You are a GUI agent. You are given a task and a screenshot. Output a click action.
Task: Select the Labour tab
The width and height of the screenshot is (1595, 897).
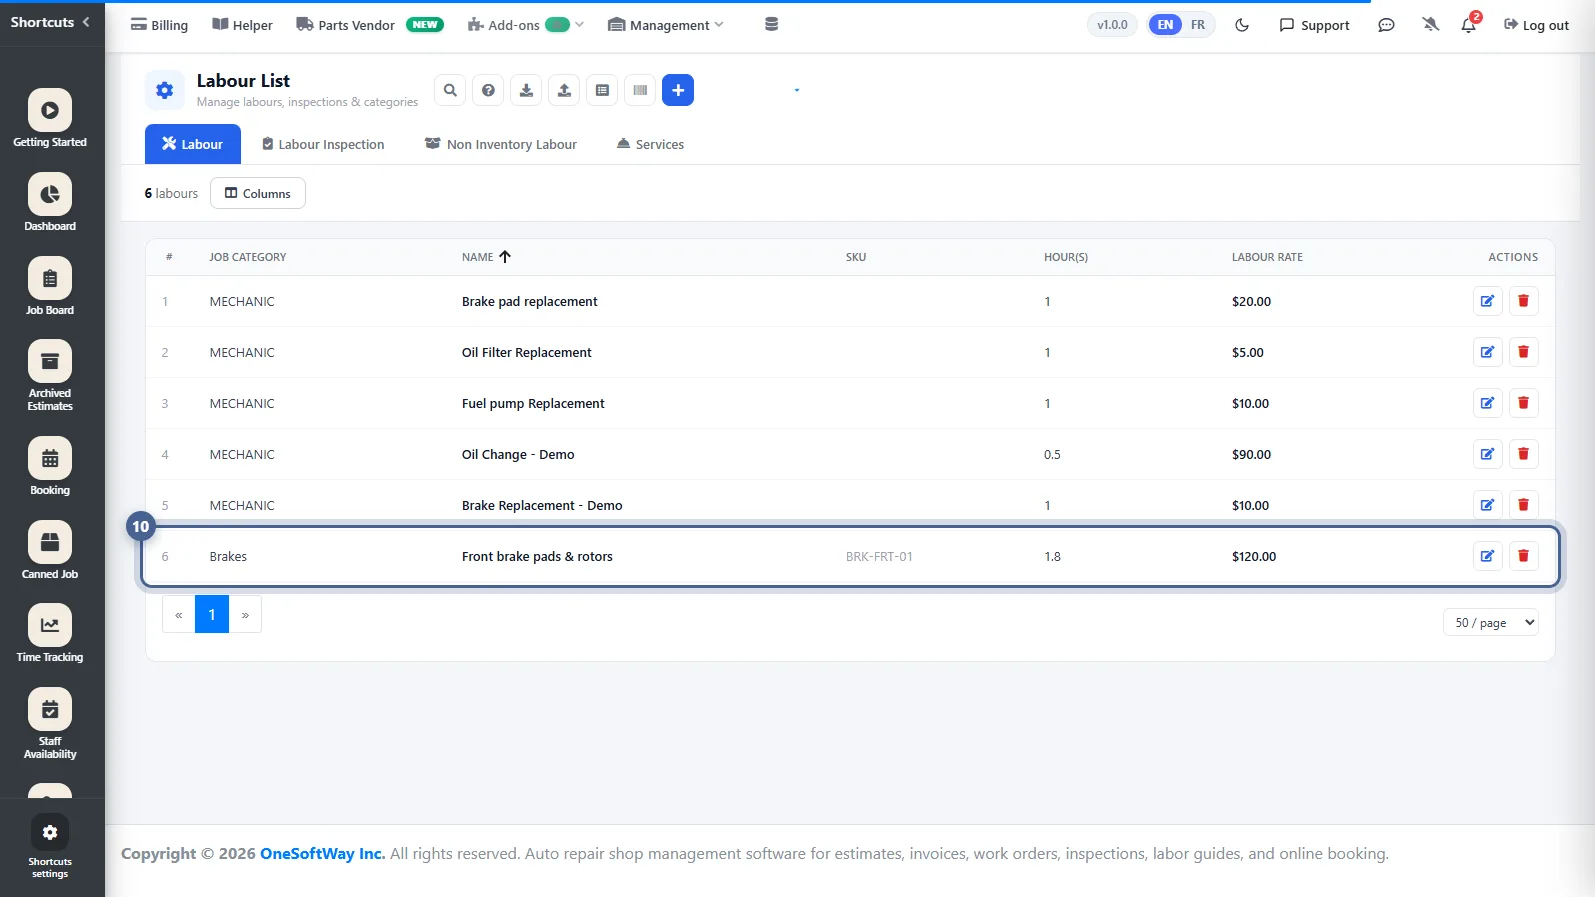click(x=193, y=144)
